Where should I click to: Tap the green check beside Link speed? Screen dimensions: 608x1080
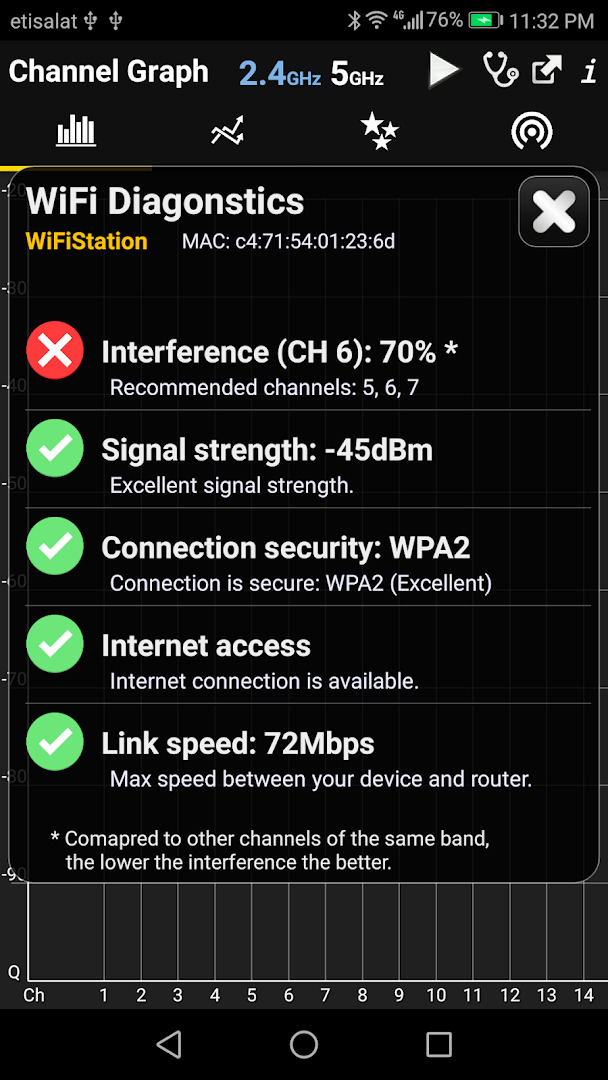click(55, 742)
